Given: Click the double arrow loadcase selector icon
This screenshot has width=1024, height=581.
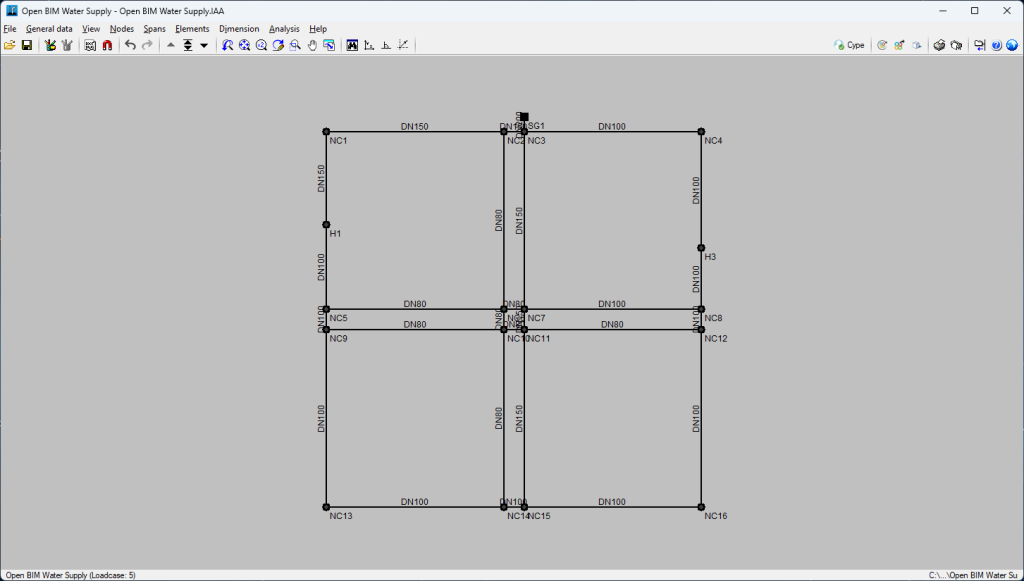Looking at the screenshot, I should point(187,45).
